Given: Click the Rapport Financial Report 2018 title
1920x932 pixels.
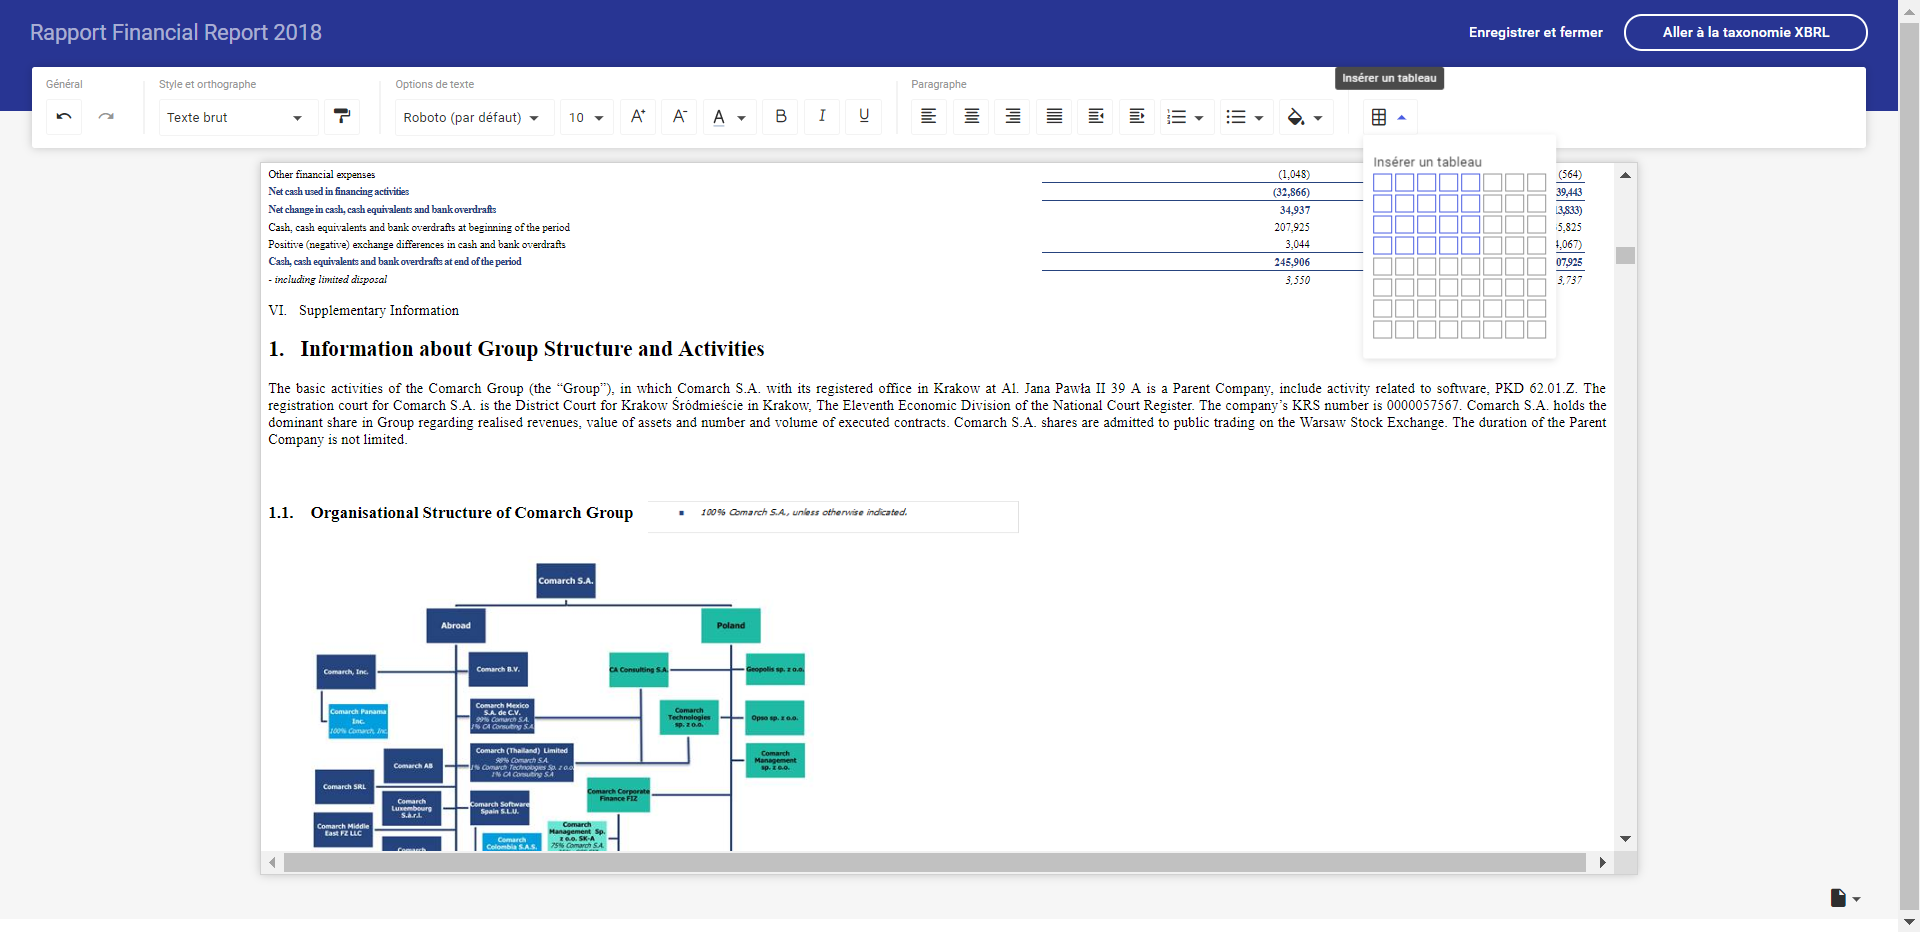Looking at the screenshot, I should coord(176,32).
